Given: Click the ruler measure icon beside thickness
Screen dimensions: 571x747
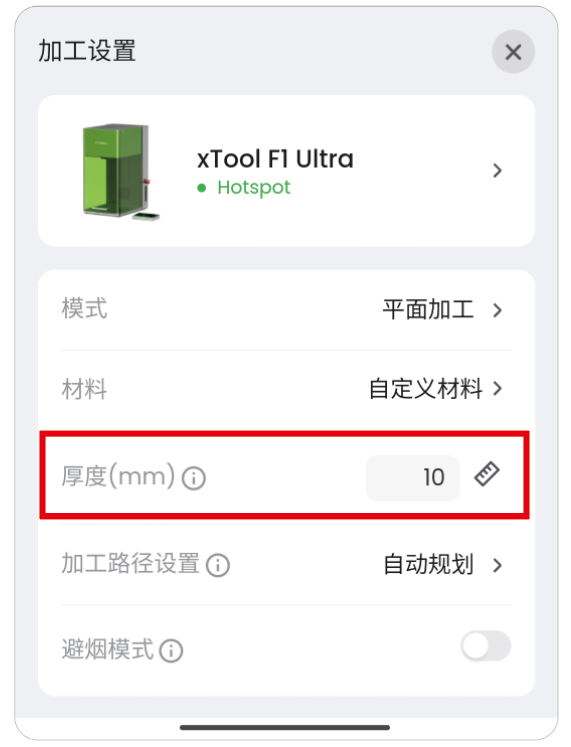Looking at the screenshot, I should tap(487, 474).
